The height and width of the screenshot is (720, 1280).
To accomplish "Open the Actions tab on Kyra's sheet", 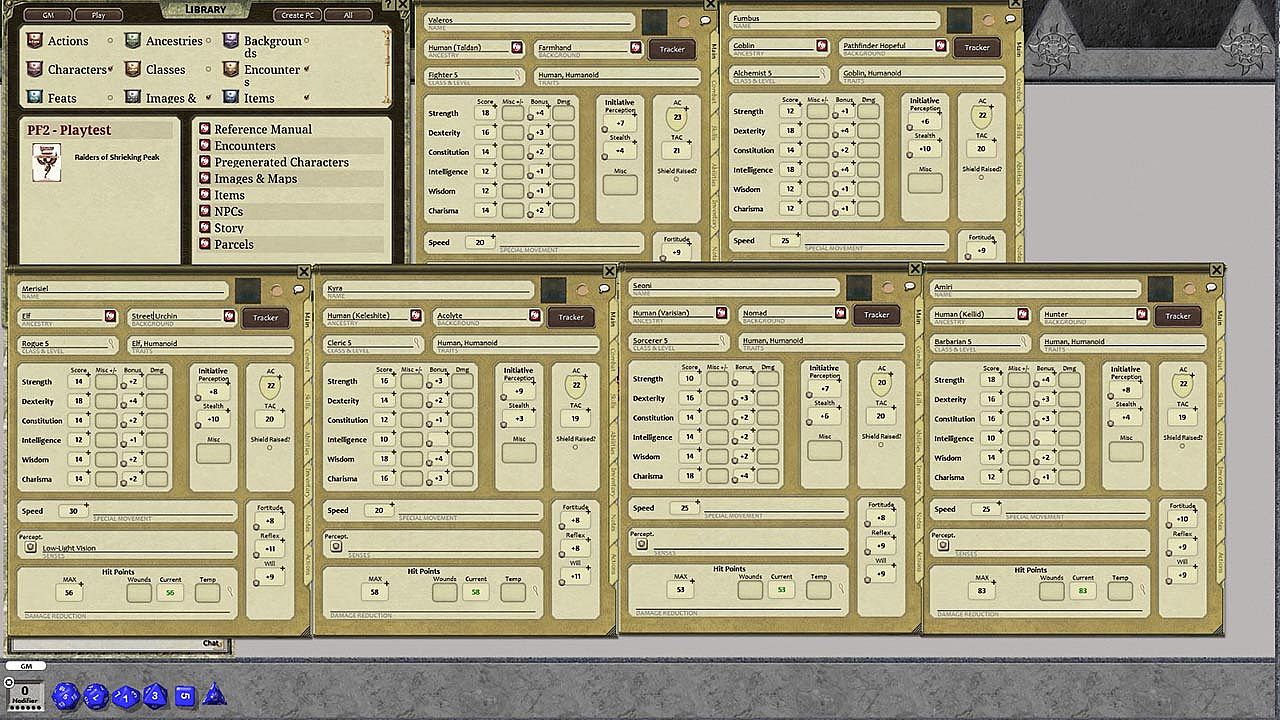I will click(612, 565).
